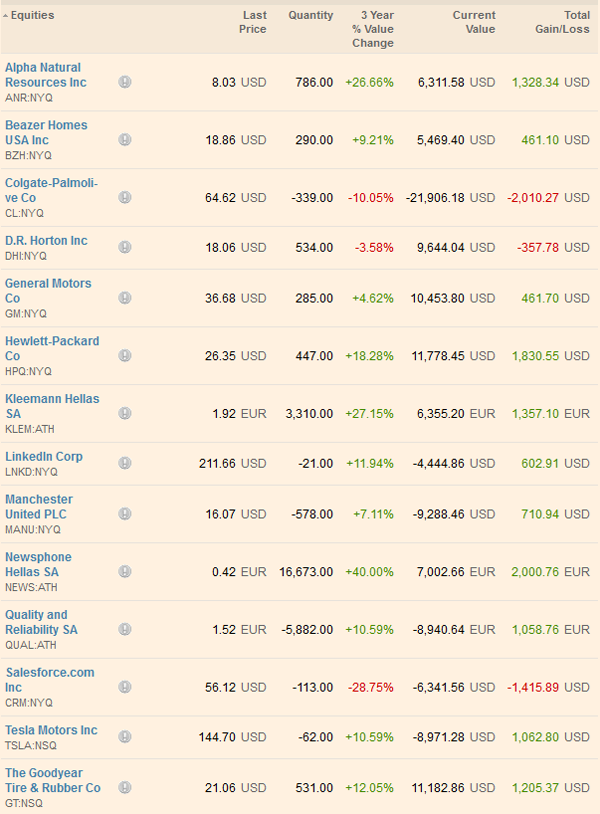Image resolution: width=600 pixels, height=814 pixels.
Task: Click the 16,673.00 quantity value
Action: [306, 572]
